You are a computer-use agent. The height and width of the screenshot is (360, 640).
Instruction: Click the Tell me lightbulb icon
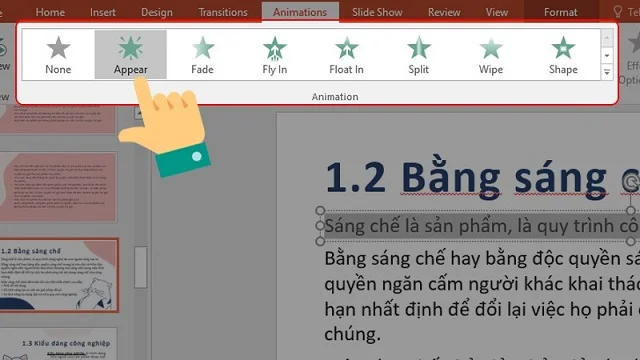pyautogui.click(x=618, y=11)
